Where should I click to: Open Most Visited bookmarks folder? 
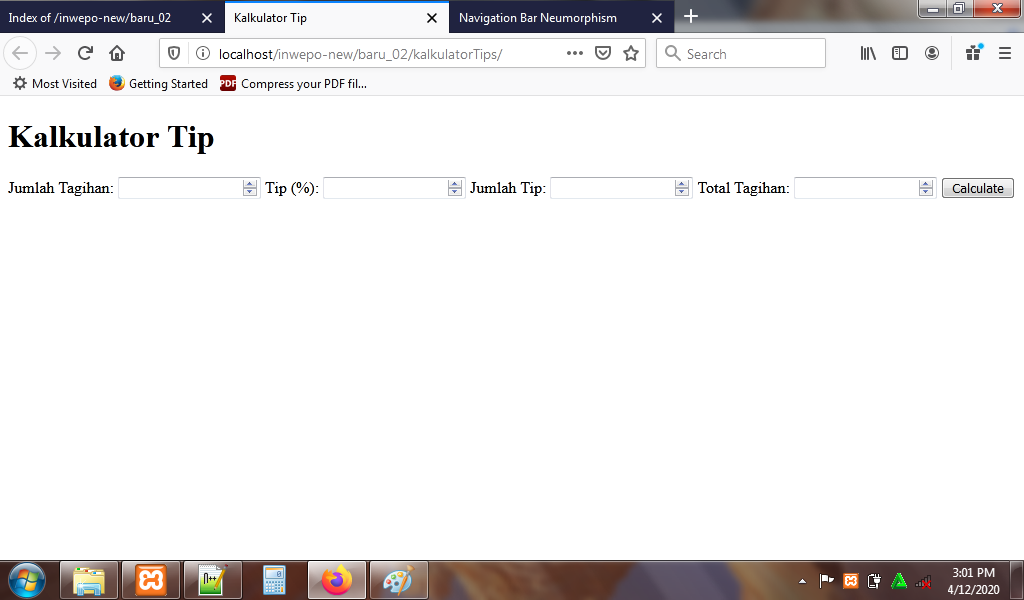[x=55, y=84]
